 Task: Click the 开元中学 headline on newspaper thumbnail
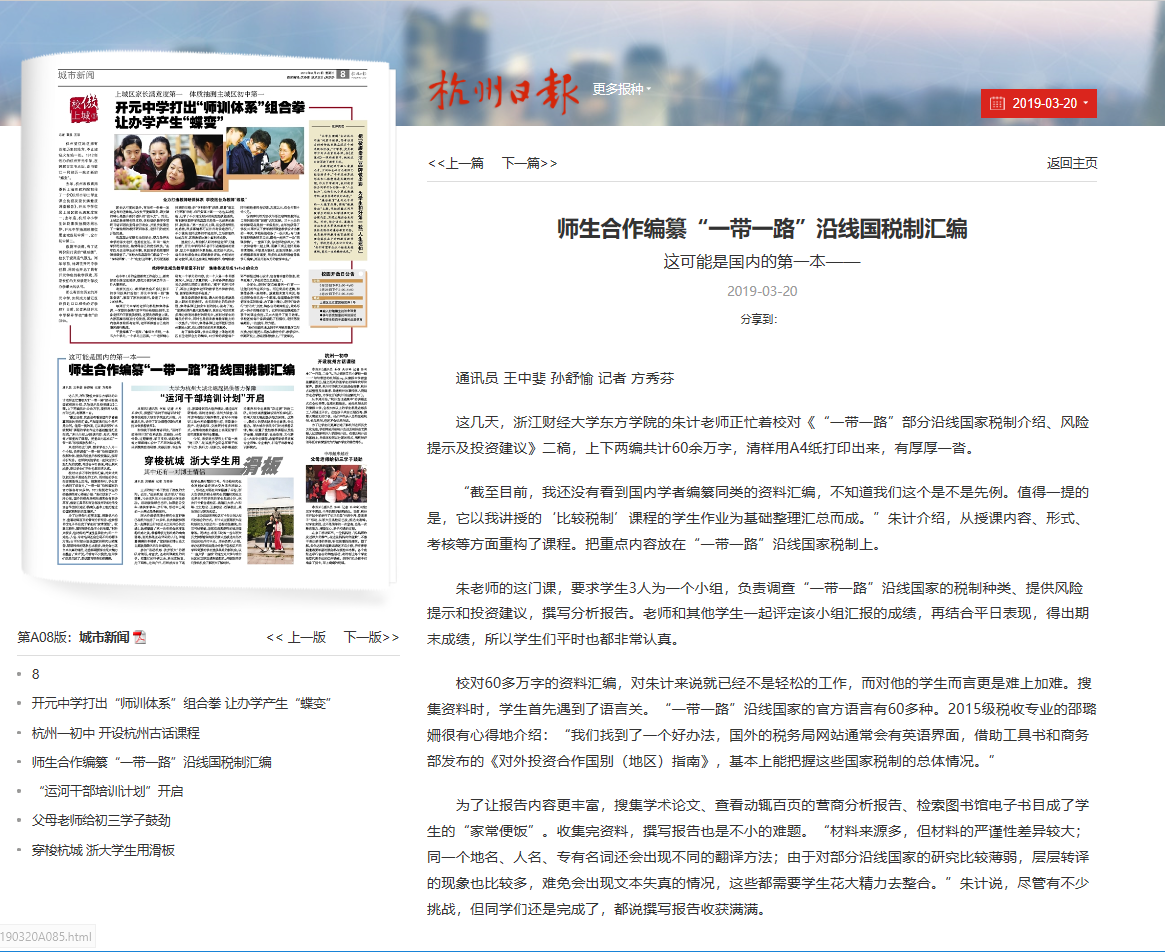pyautogui.click(x=210, y=114)
